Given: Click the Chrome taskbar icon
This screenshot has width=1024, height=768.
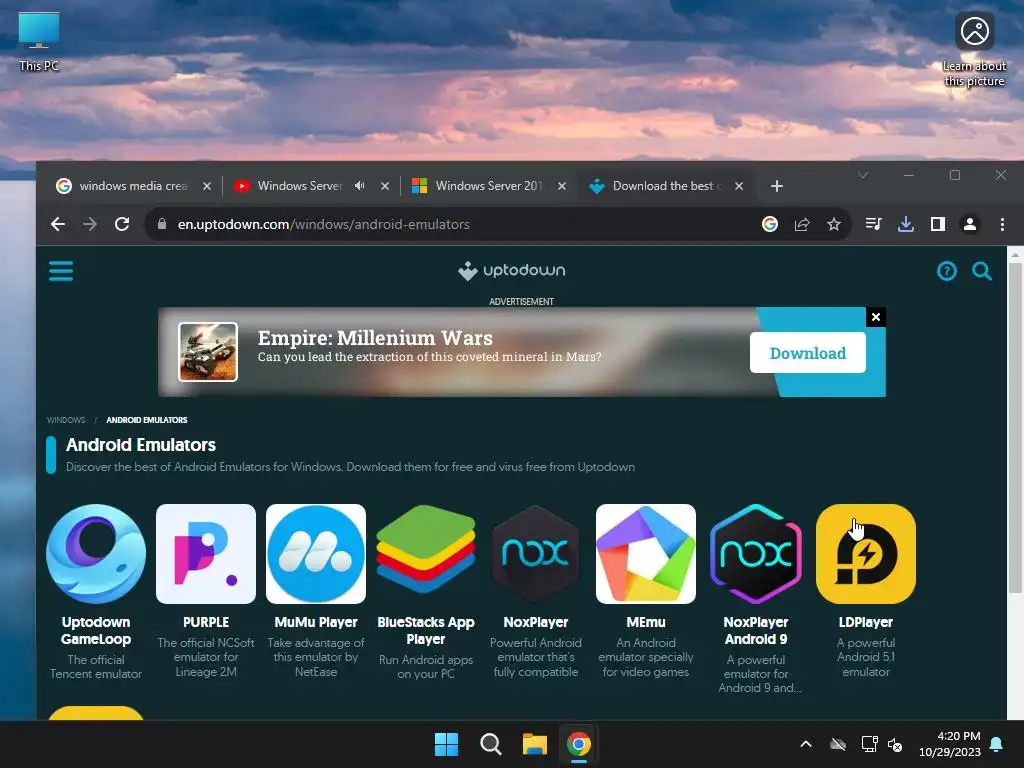Looking at the screenshot, I should pyautogui.click(x=579, y=744).
